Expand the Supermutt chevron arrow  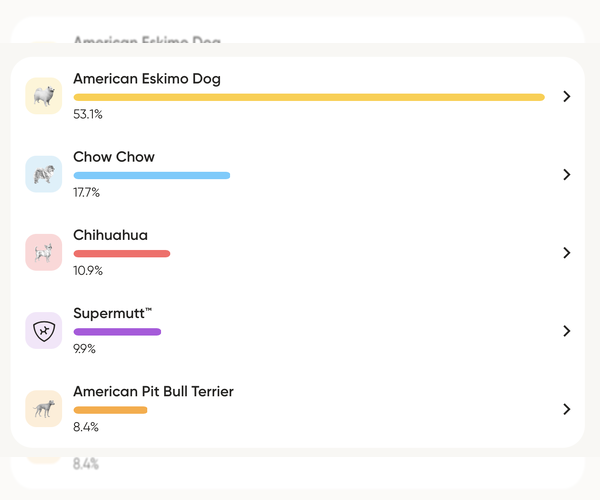point(567,330)
